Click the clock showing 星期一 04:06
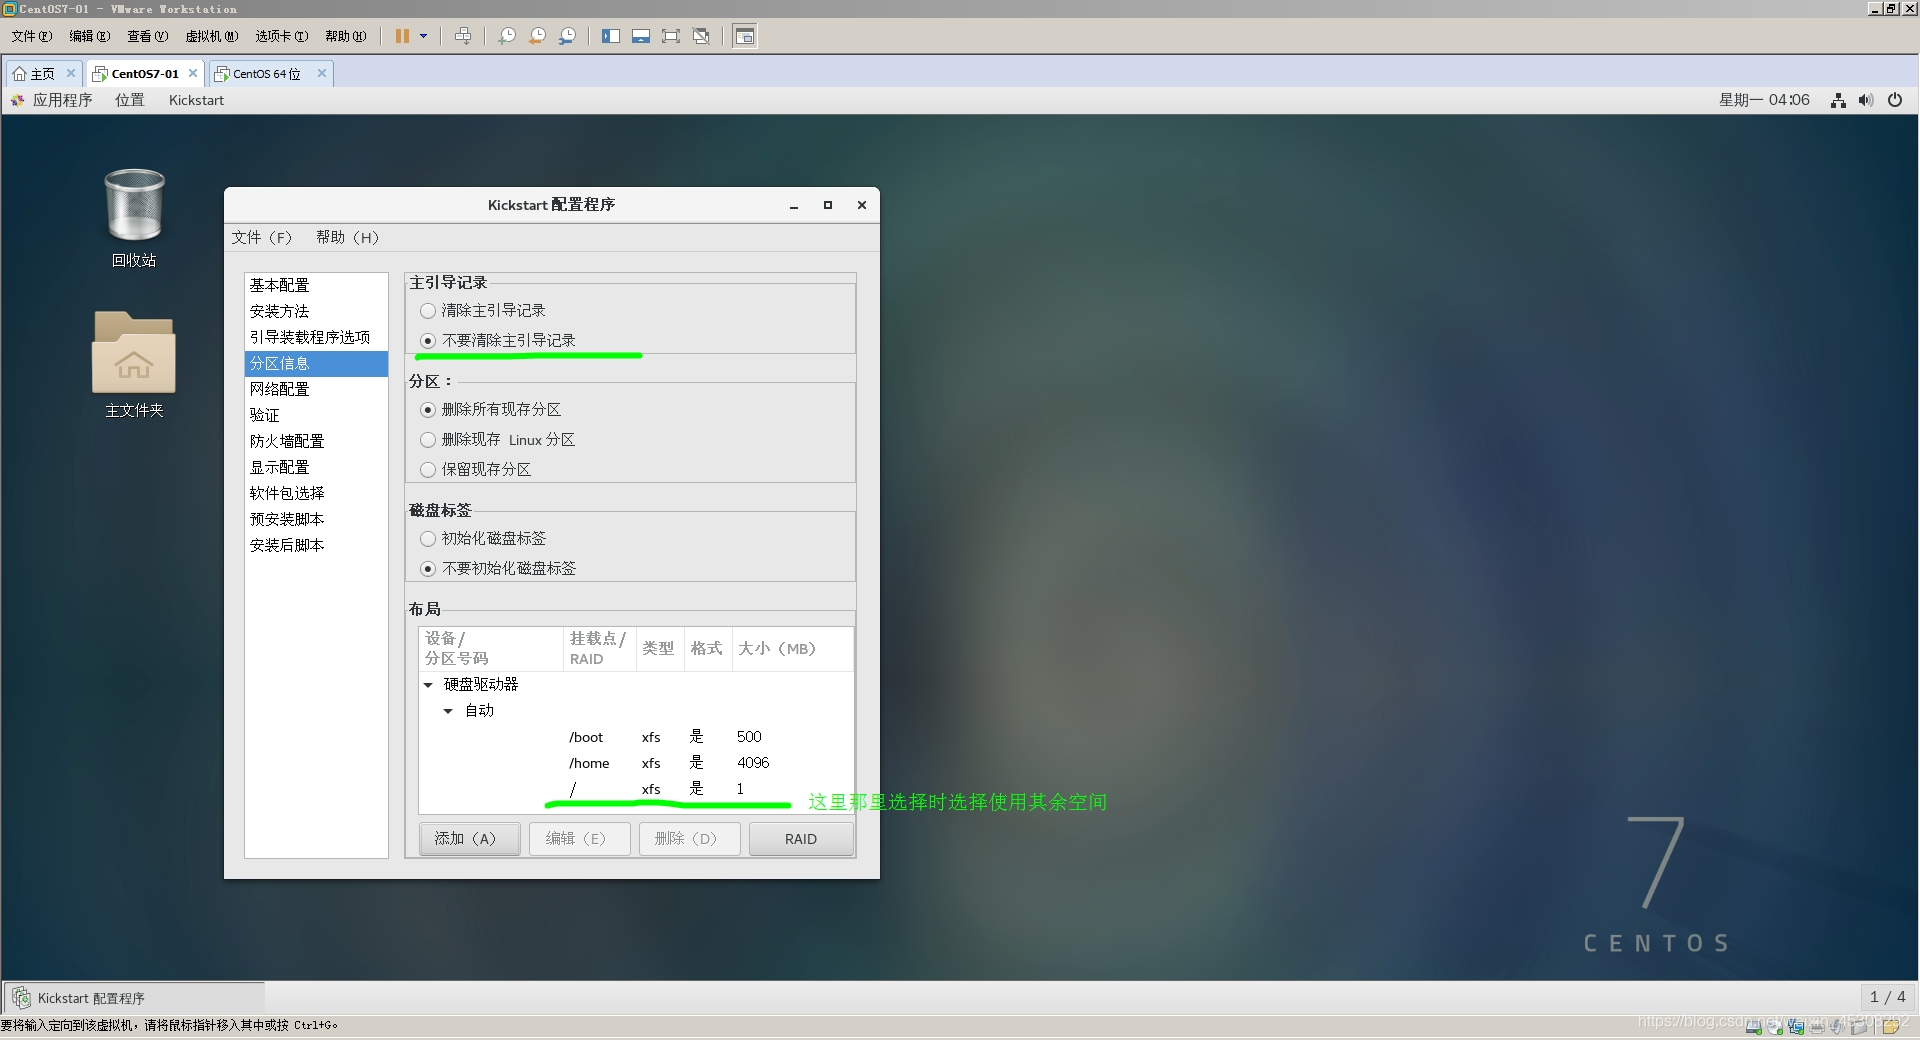Image resolution: width=1920 pixels, height=1040 pixels. click(x=1764, y=100)
